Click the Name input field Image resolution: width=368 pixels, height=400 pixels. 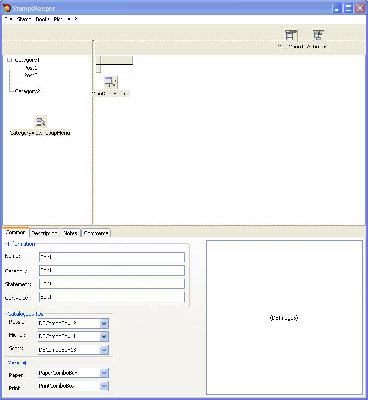(x=112, y=257)
